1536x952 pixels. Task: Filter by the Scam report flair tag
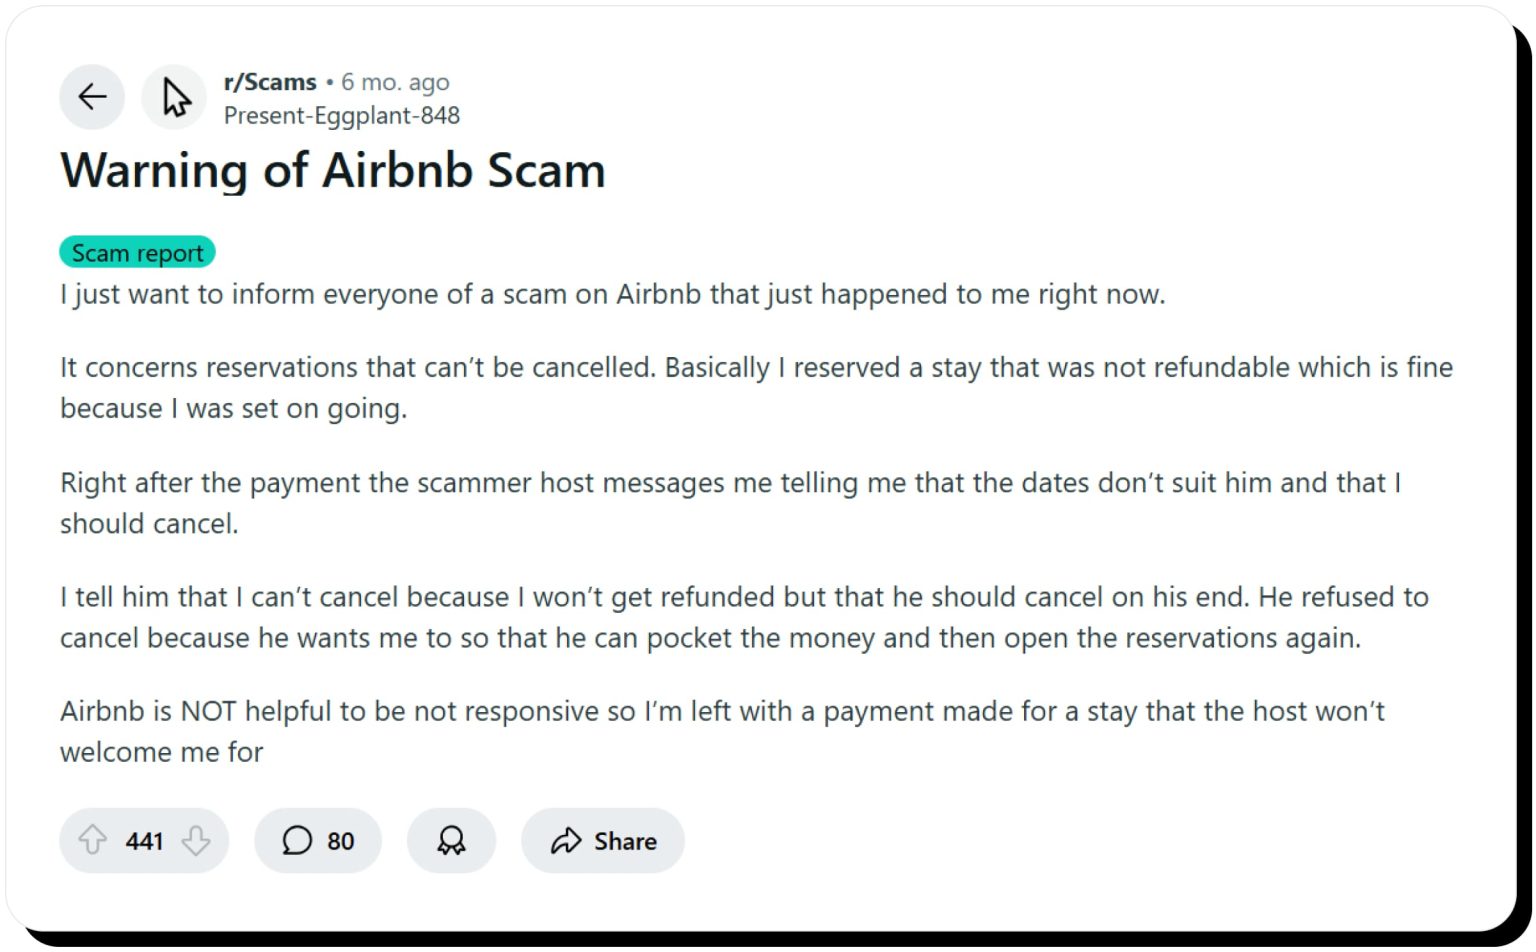pos(136,252)
